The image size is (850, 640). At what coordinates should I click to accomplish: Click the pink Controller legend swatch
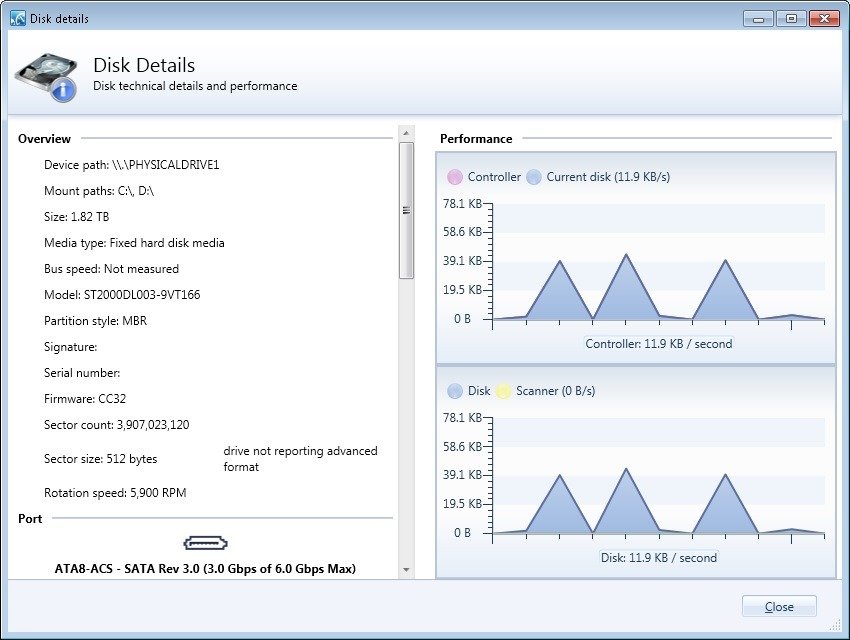coord(454,177)
